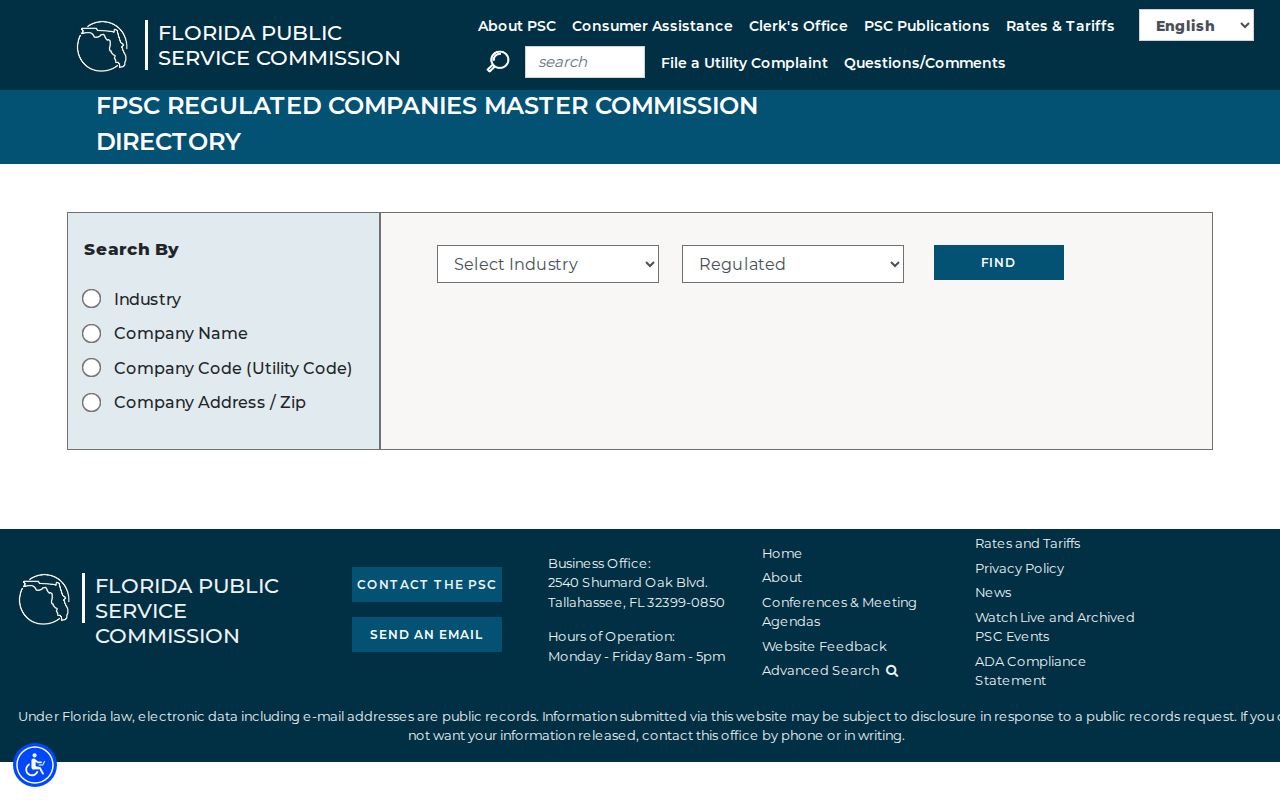Open the Clerk's Office menu

(798, 26)
